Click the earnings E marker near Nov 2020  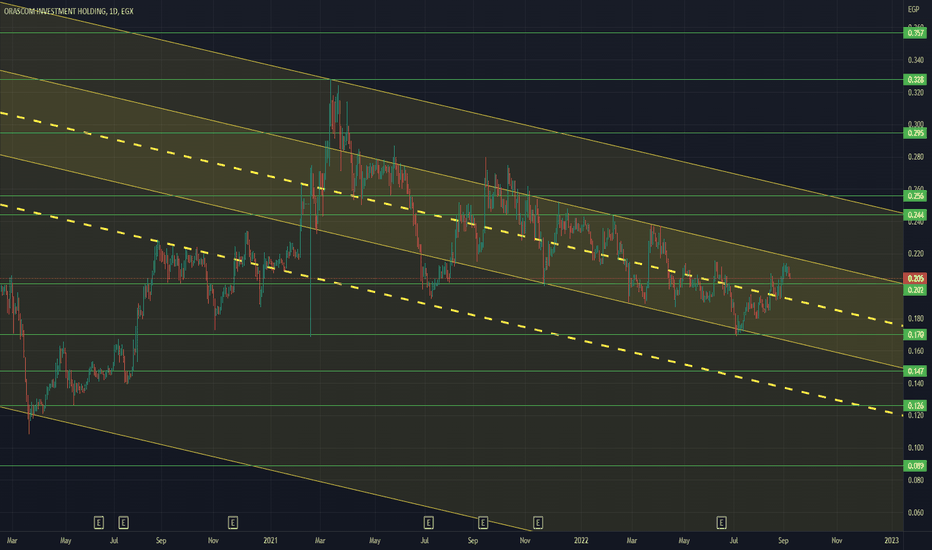tap(232, 523)
